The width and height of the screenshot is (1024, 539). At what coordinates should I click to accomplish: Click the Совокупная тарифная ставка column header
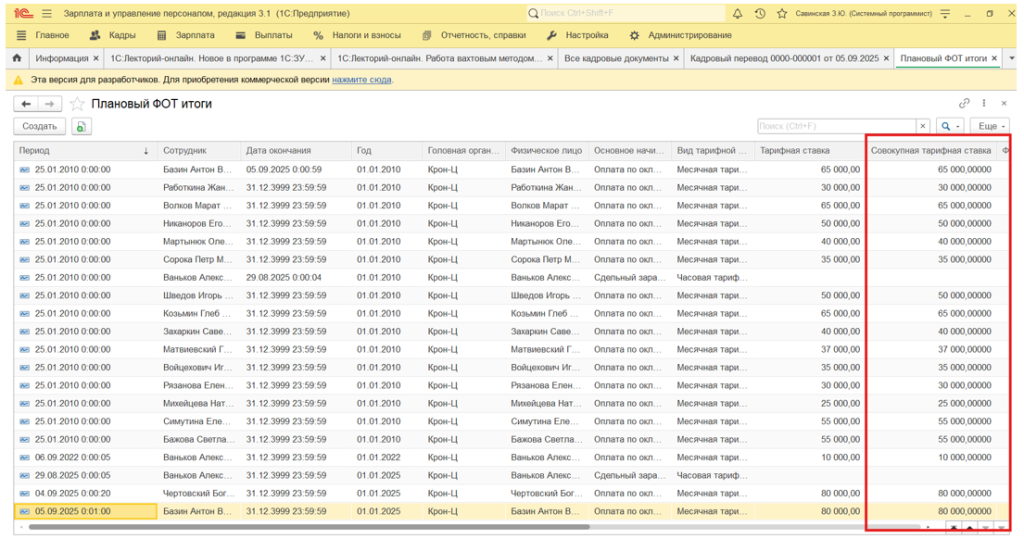click(931, 151)
